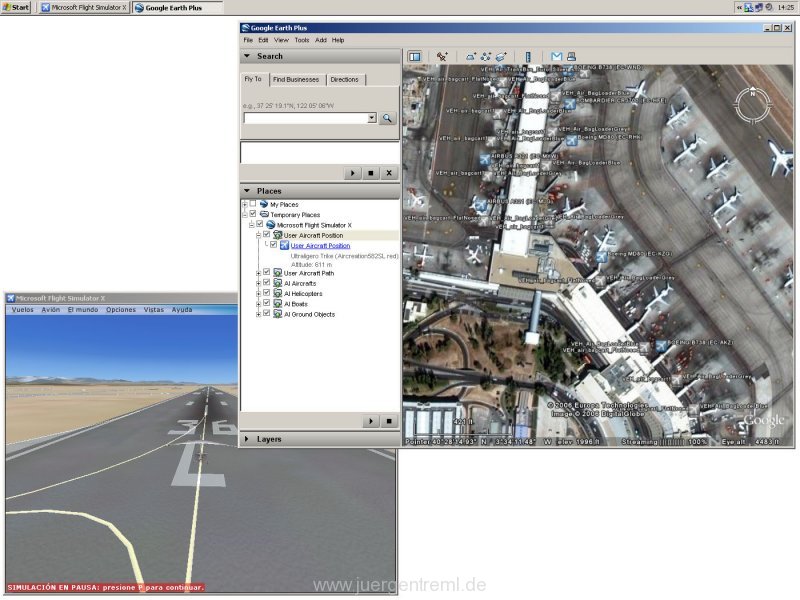Image resolution: width=800 pixels, height=600 pixels.
Task: Click the Boeing MD80 (EC-KZG) aircraft placemark
Action: [x=602, y=257]
